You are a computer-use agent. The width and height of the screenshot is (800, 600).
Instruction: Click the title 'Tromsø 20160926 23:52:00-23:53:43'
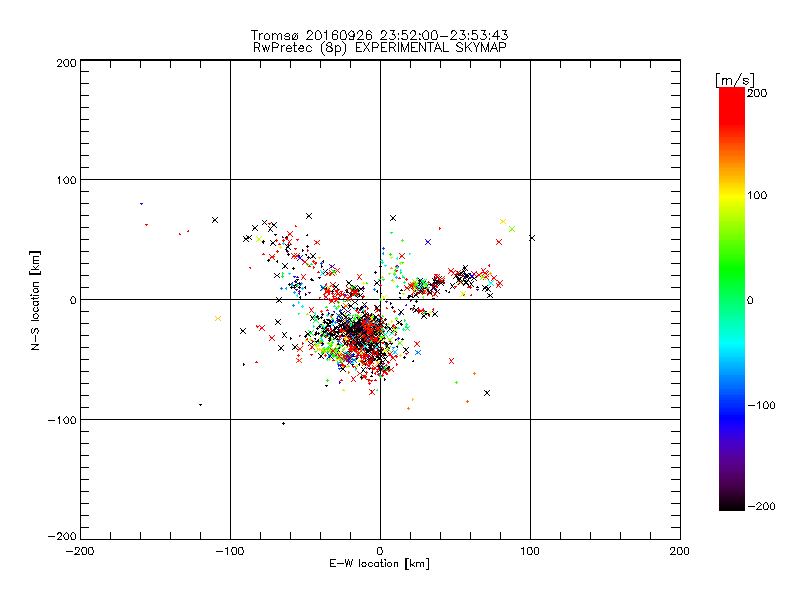click(x=379, y=35)
